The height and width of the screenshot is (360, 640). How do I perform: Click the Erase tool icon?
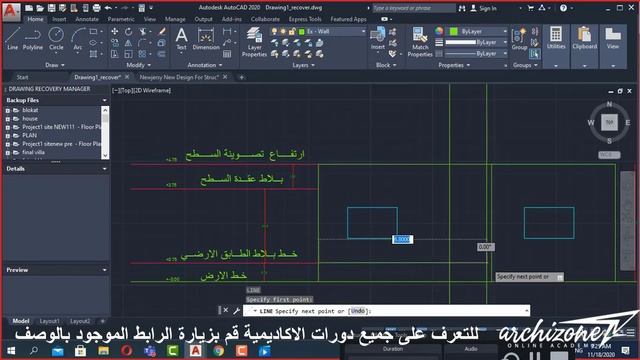pos(162,31)
